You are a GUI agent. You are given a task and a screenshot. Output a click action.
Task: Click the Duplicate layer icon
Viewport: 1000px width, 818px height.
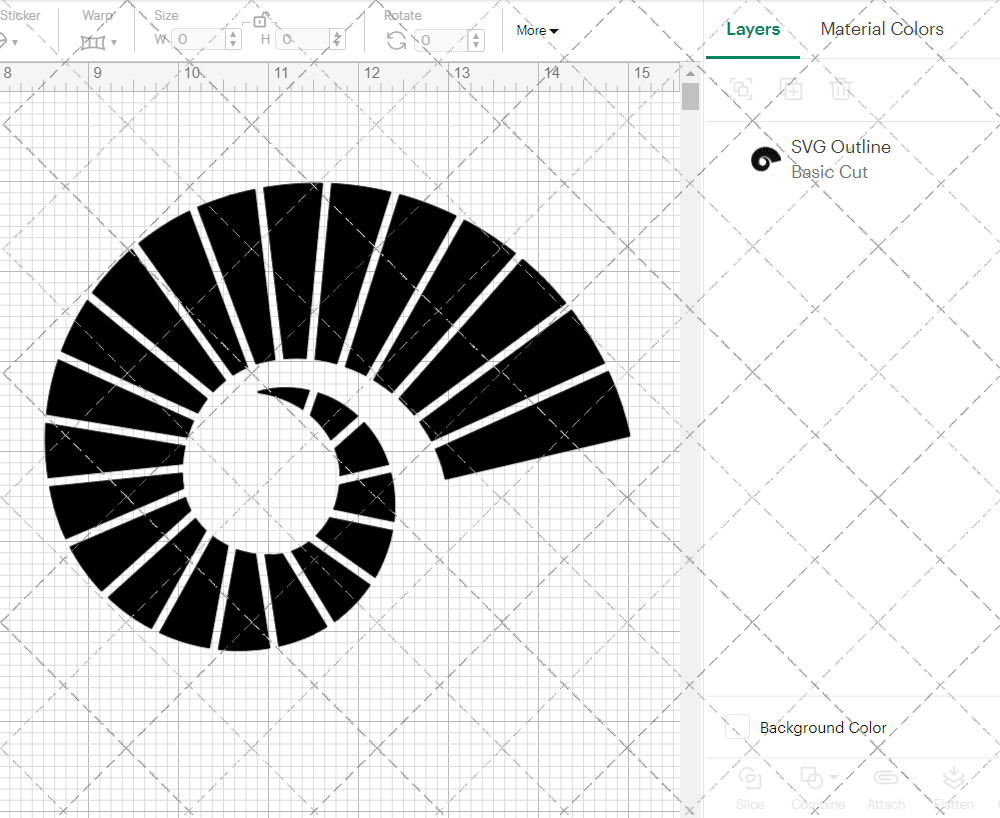coord(791,89)
